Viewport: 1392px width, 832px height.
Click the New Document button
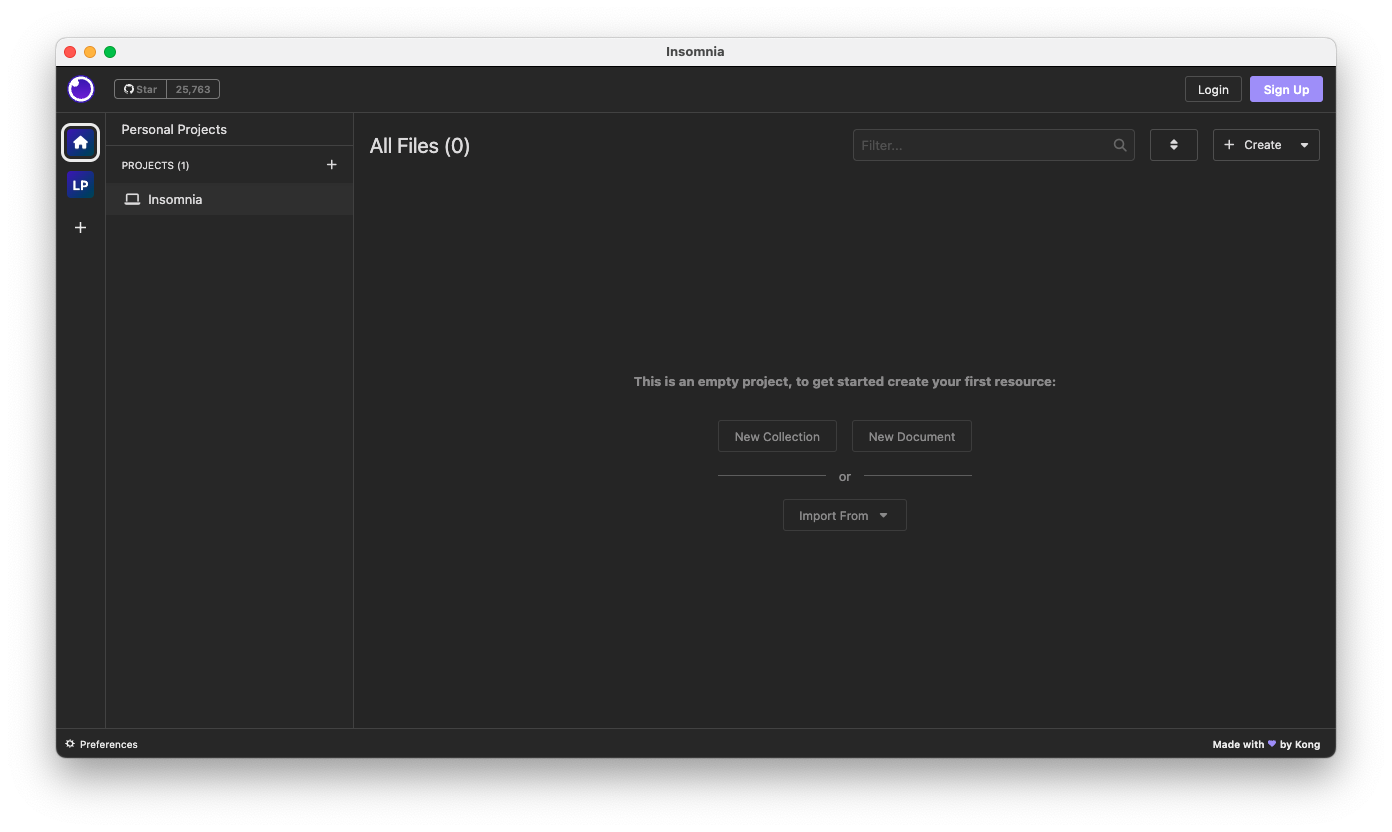tap(912, 436)
